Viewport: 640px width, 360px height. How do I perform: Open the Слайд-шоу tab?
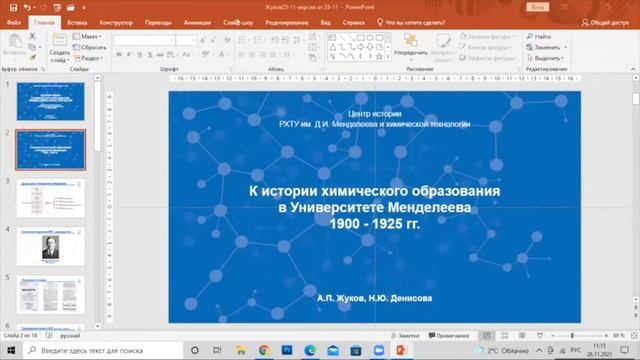[238, 22]
